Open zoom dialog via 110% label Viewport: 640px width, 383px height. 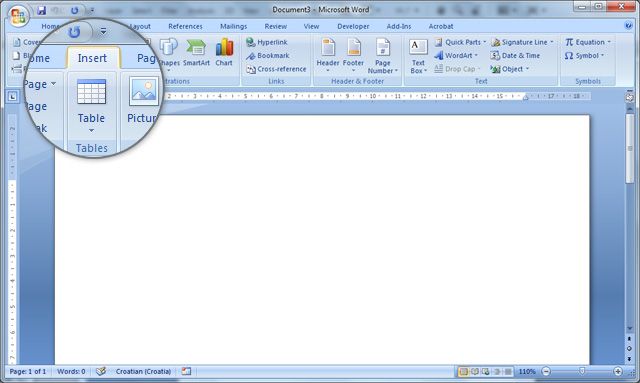pyautogui.click(x=527, y=372)
